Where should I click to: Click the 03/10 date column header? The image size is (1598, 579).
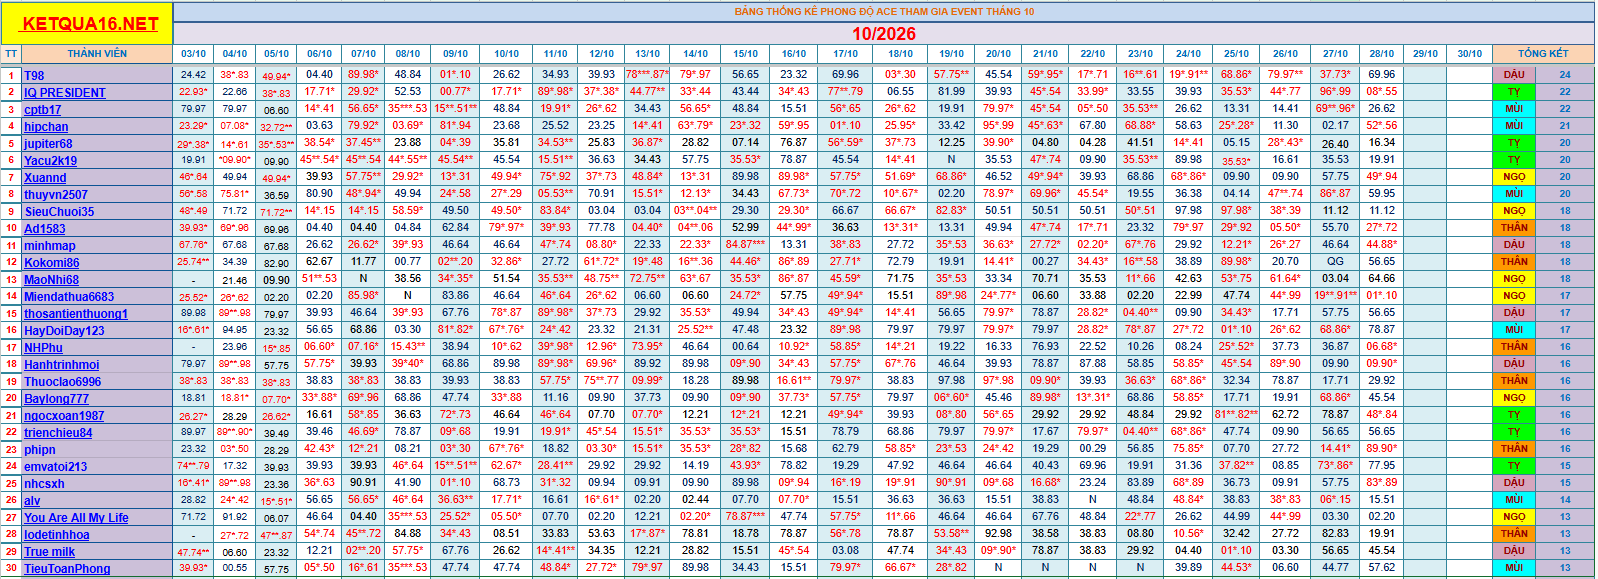(x=193, y=54)
